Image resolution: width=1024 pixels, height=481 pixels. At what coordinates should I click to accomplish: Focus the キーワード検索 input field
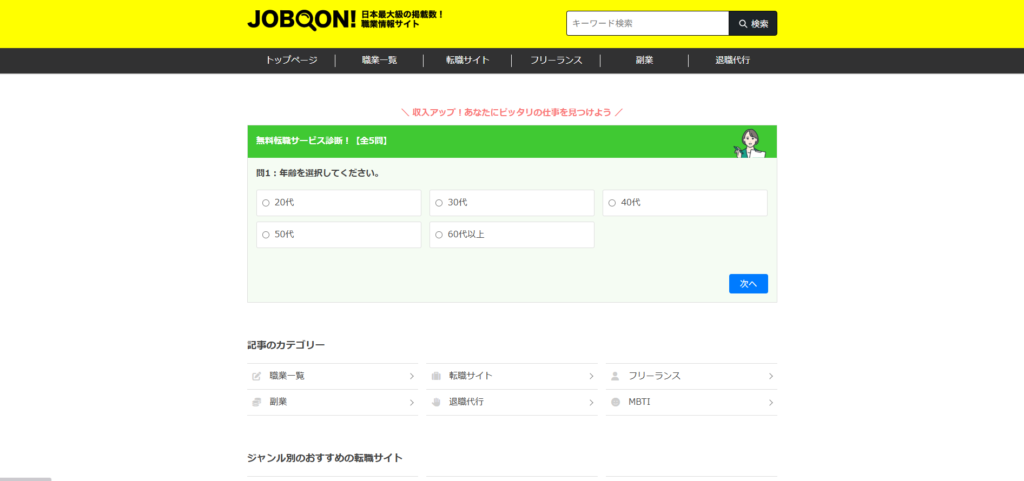point(647,23)
